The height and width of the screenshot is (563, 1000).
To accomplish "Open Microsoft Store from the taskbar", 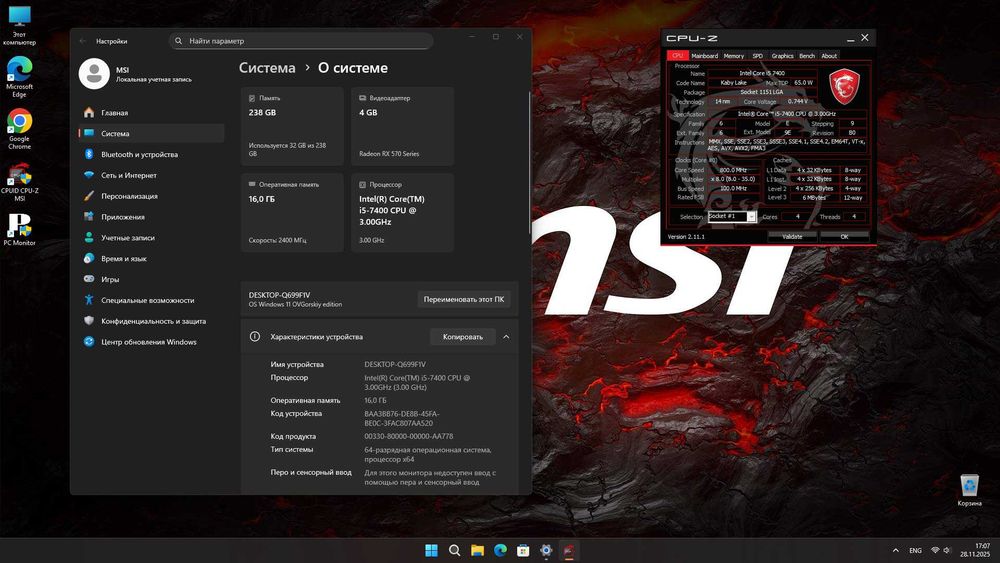I will (523, 550).
